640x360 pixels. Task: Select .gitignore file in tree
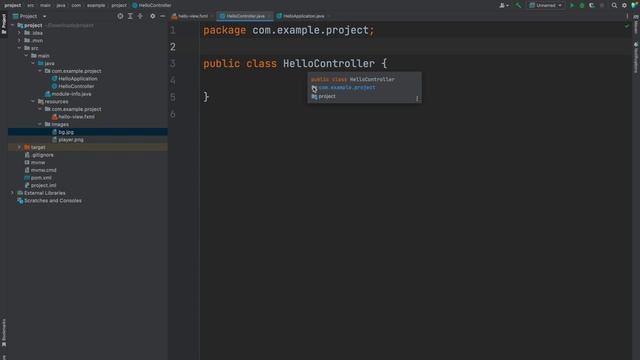(42, 155)
